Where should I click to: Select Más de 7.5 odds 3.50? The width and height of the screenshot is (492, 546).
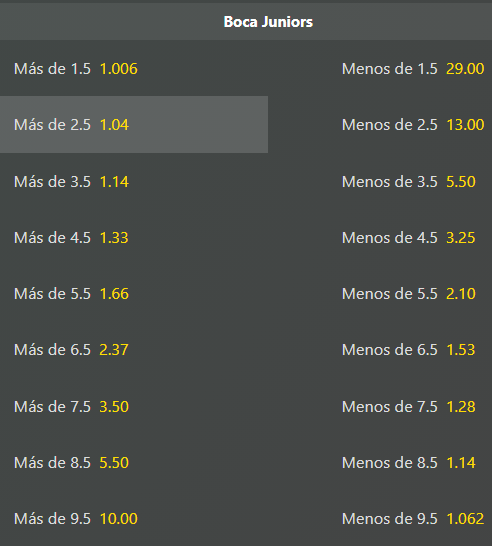click(134, 406)
